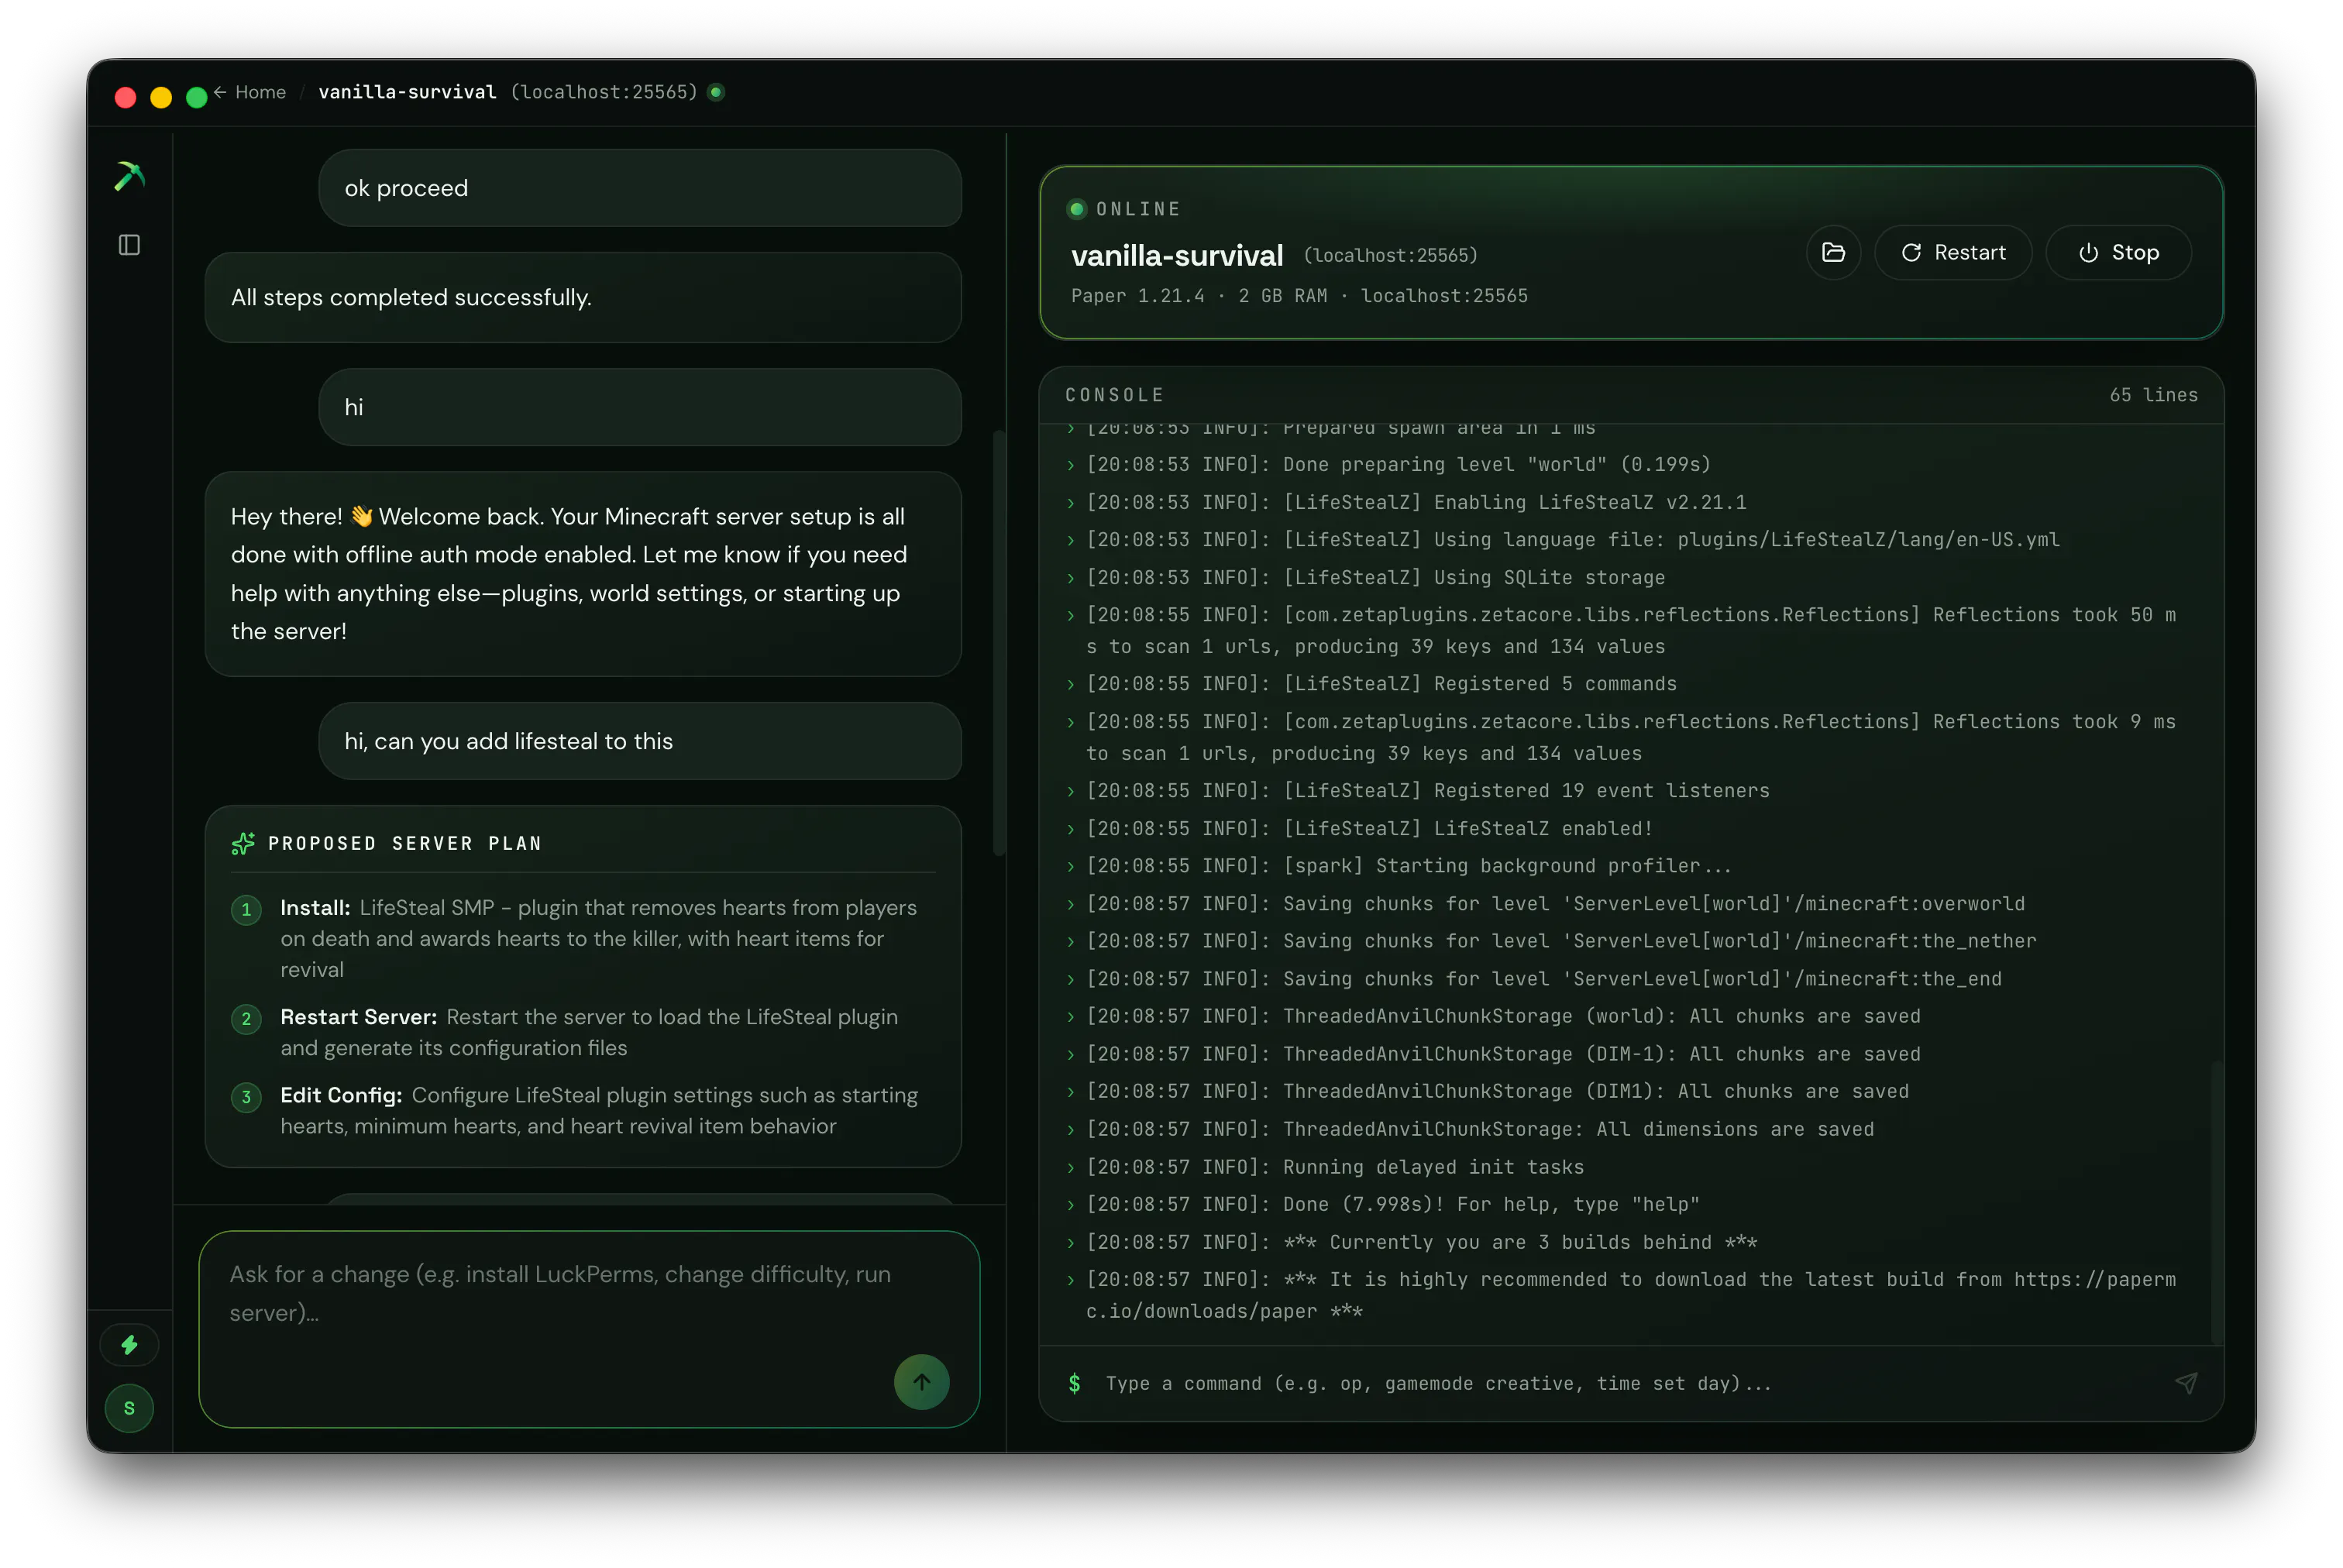Click the console send paper-plane icon
2343x1568 pixels.
pos(2185,1382)
